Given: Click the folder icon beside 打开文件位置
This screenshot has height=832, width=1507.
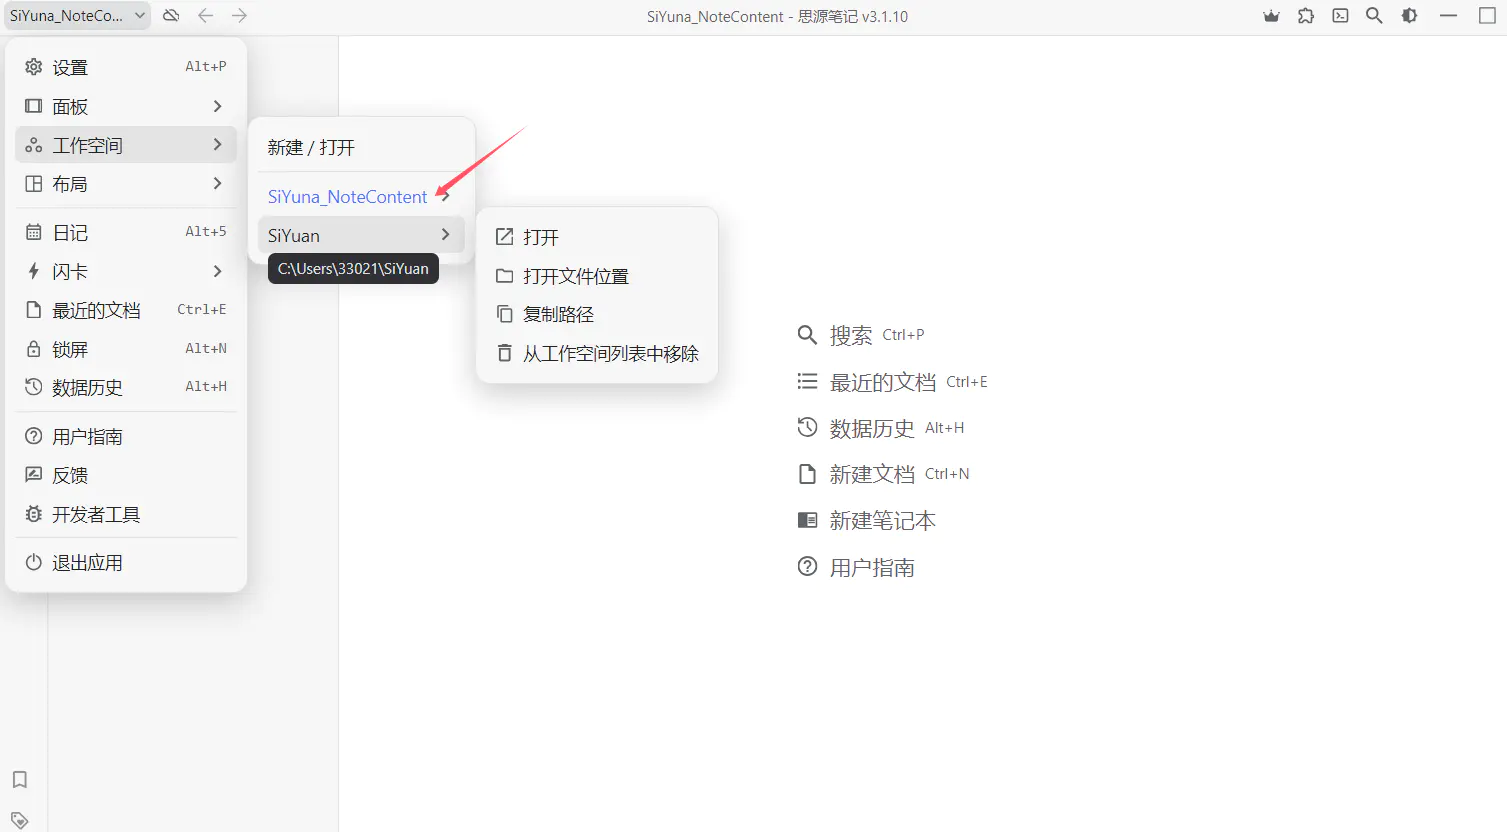Looking at the screenshot, I should tap(505, 276).
